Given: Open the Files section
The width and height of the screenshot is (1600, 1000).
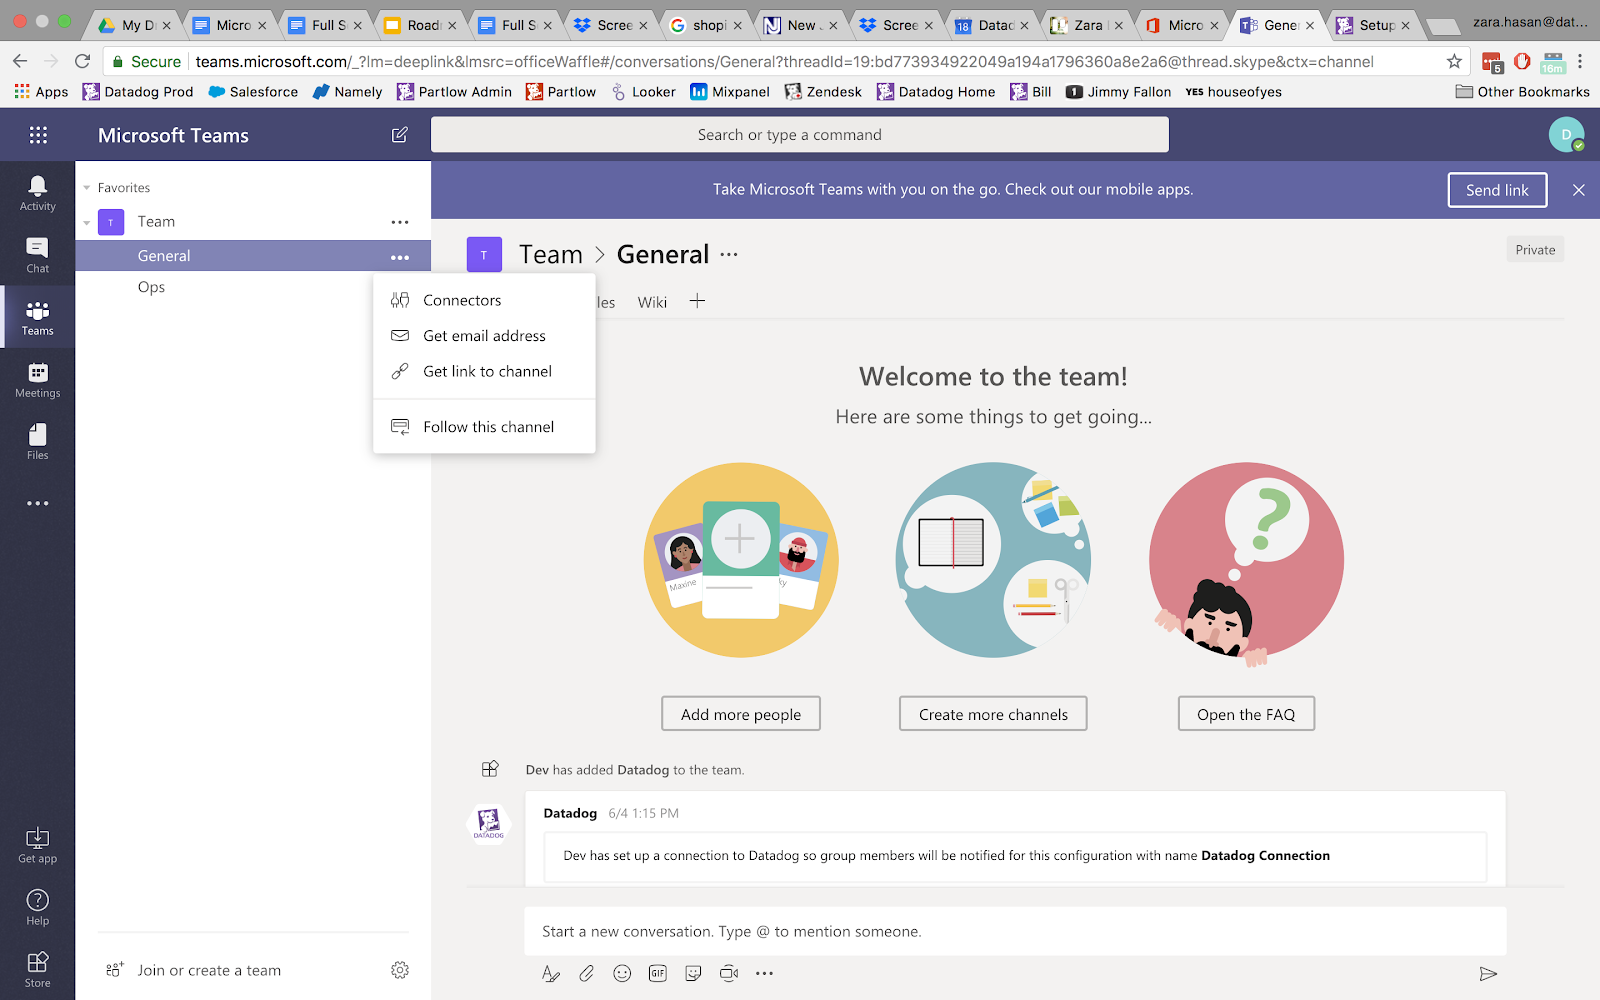Looking at the screenshot, I should tap(38, 441).
